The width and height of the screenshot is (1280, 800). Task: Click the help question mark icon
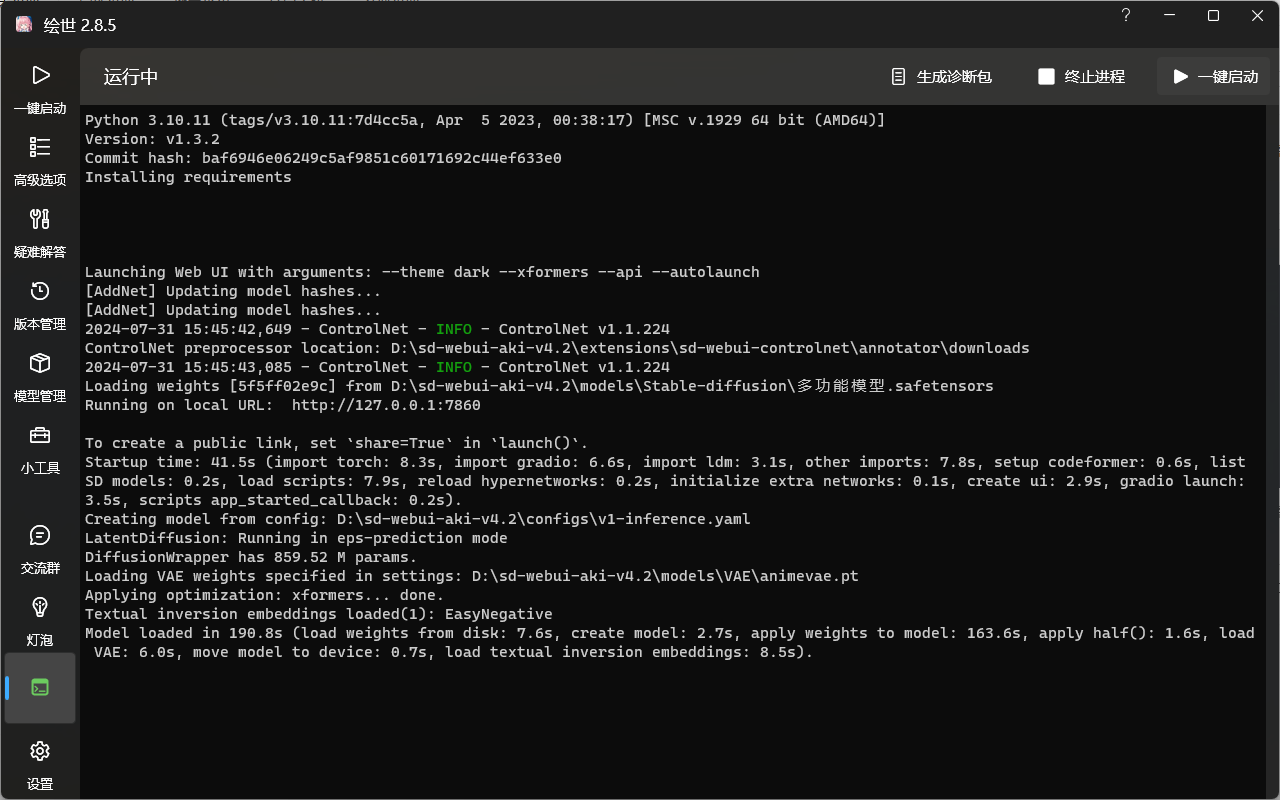[1125, 16]
